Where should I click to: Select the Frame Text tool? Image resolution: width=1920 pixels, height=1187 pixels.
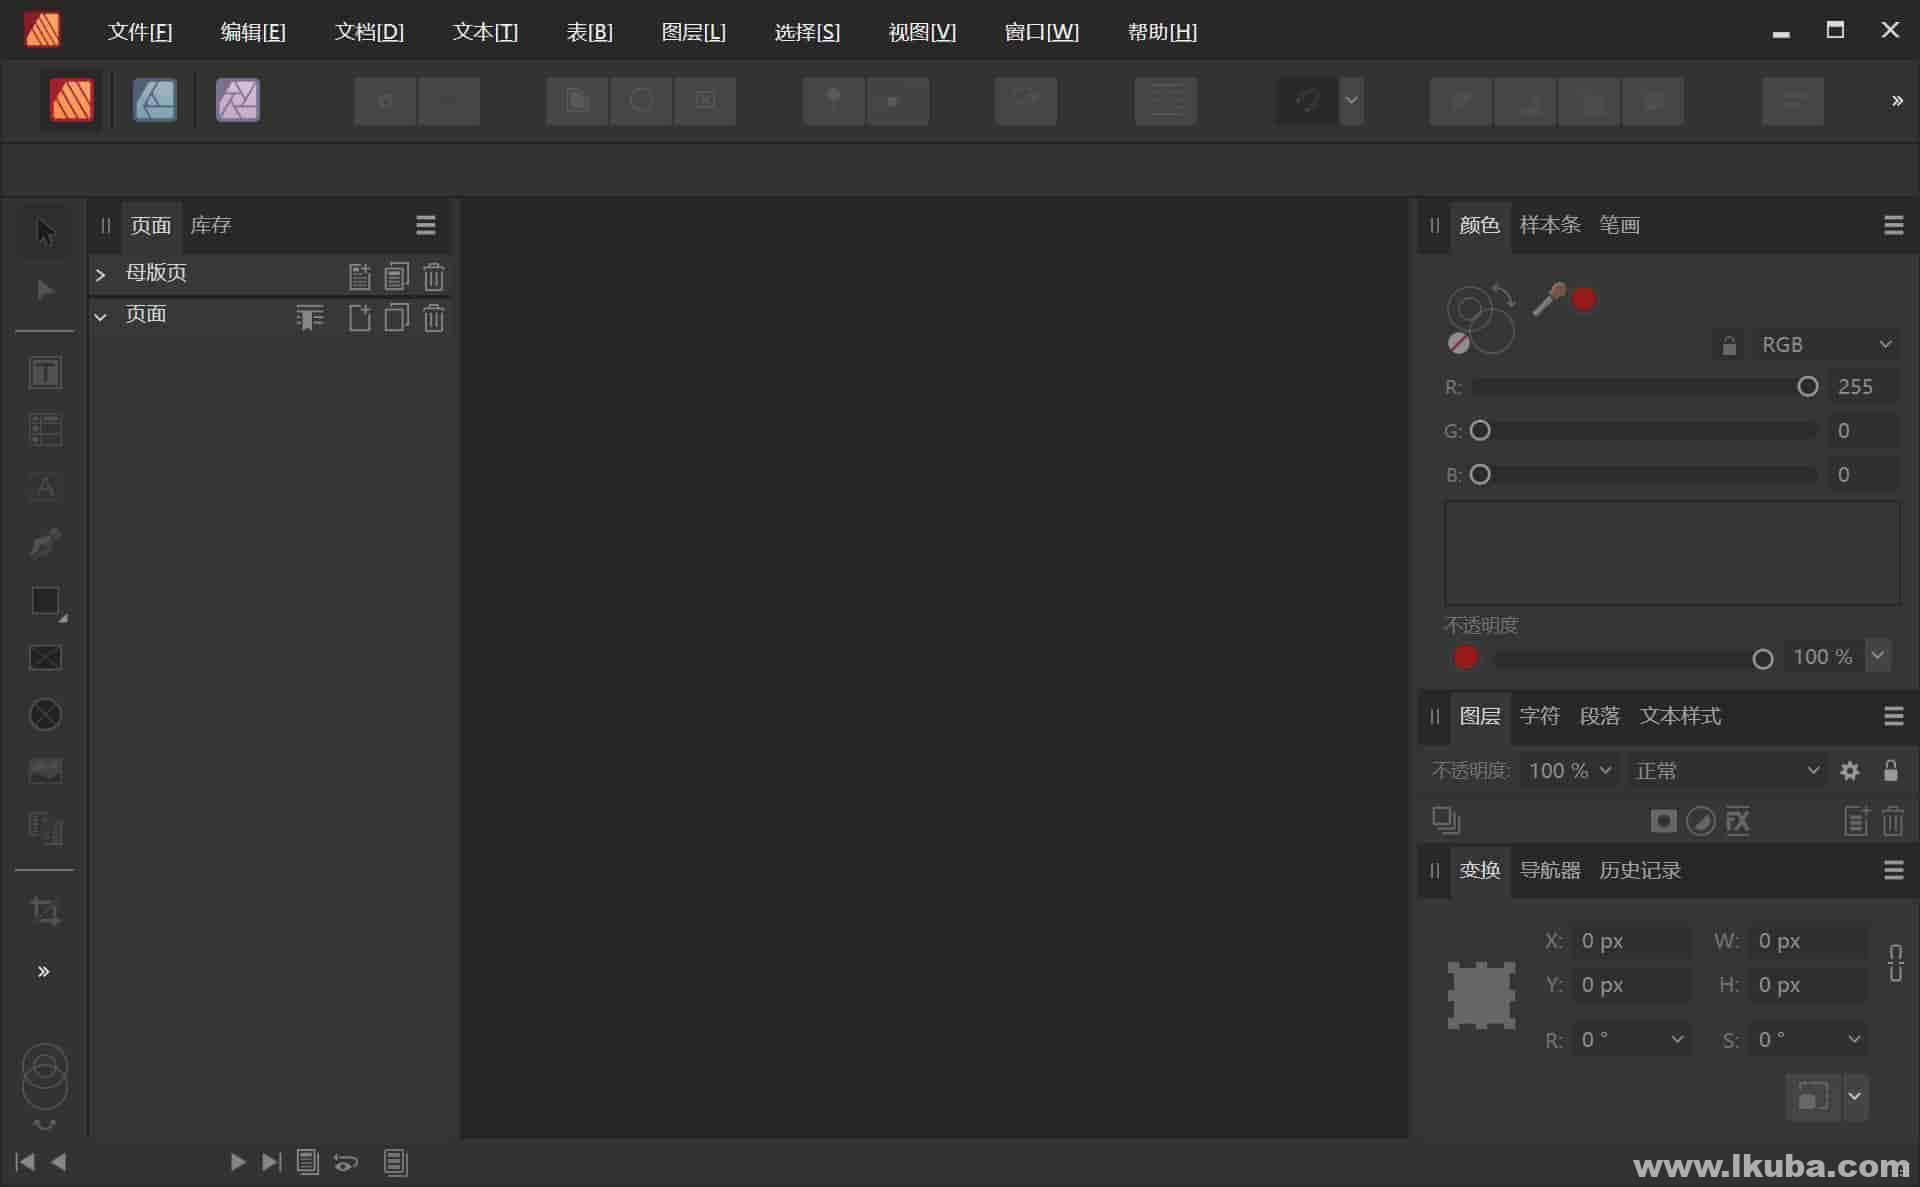point(44,373)
